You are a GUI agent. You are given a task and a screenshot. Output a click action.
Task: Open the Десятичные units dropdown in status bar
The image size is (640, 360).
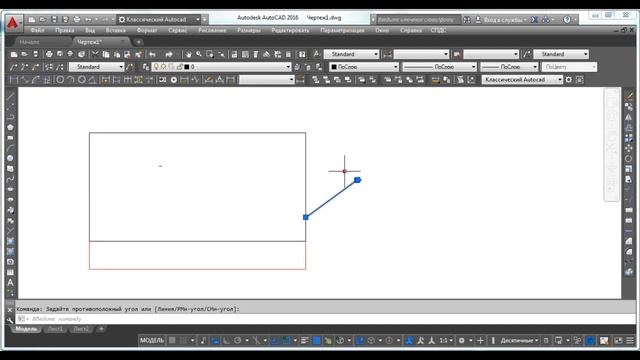(x=519, y=340)
